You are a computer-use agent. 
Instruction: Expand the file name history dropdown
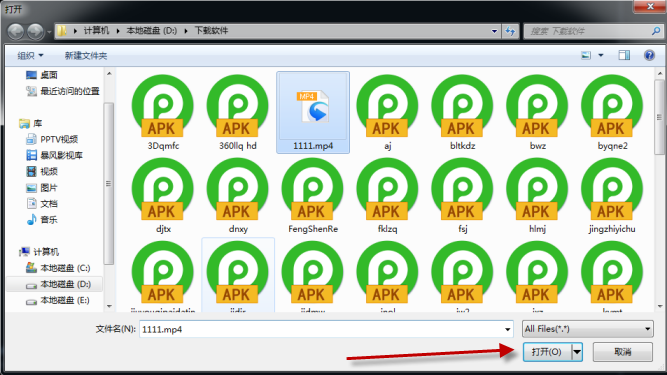(507, 329)
